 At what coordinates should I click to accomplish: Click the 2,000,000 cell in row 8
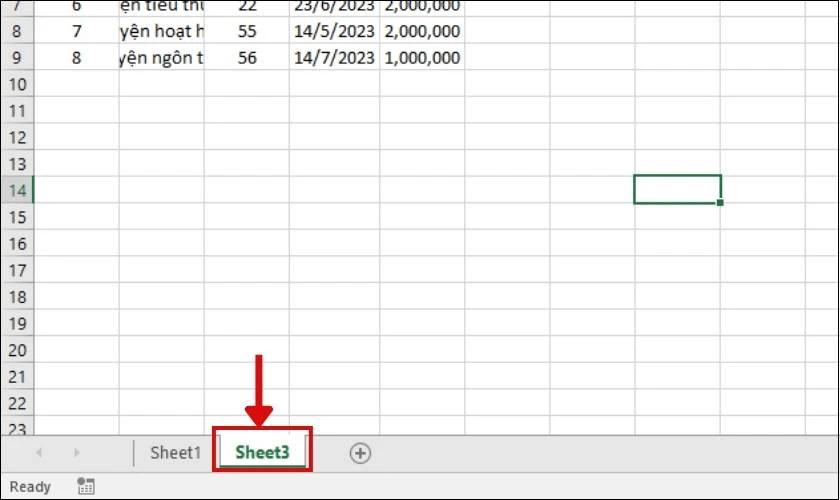click(x=422, y=31)
